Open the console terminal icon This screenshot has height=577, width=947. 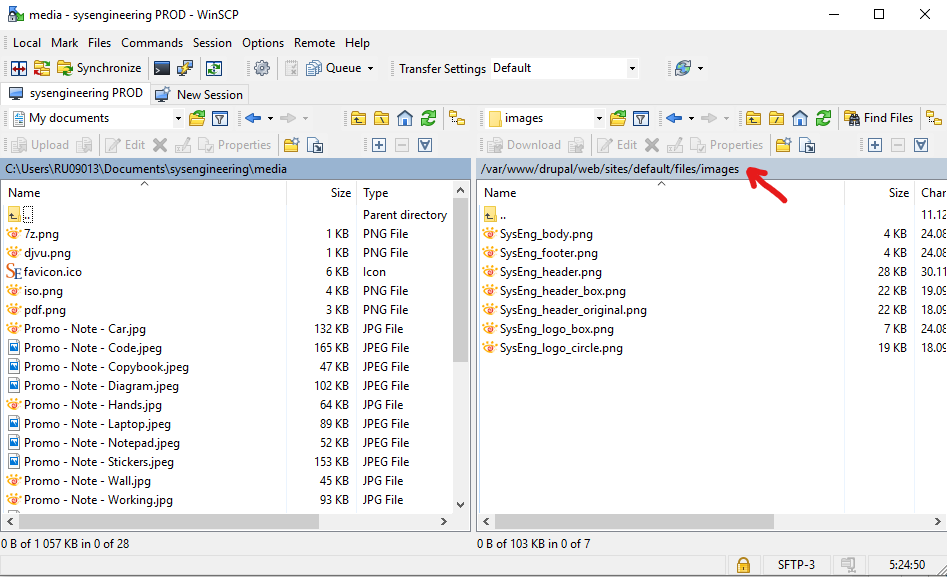click(162, 68)
